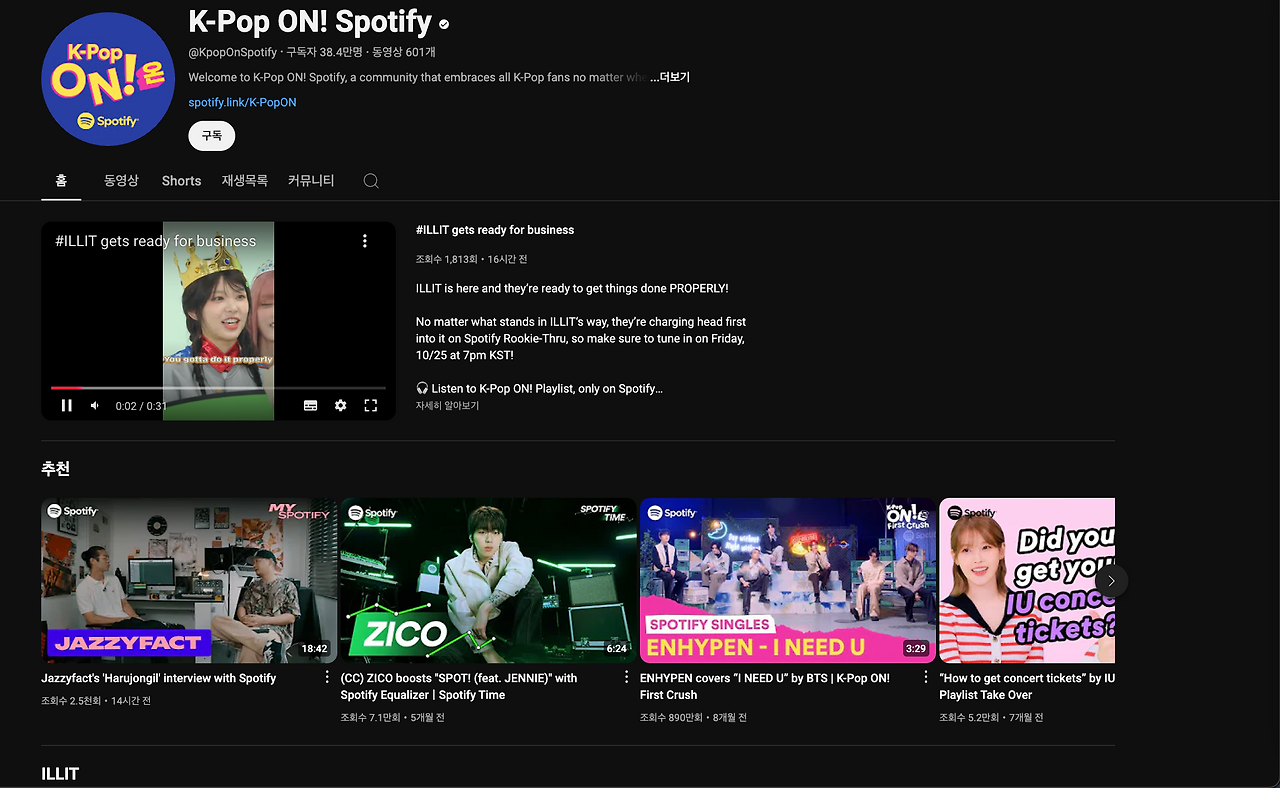Toggle subtitles on the featured video
Screen dimensions: 1280x788
click(x=311, y=405)
